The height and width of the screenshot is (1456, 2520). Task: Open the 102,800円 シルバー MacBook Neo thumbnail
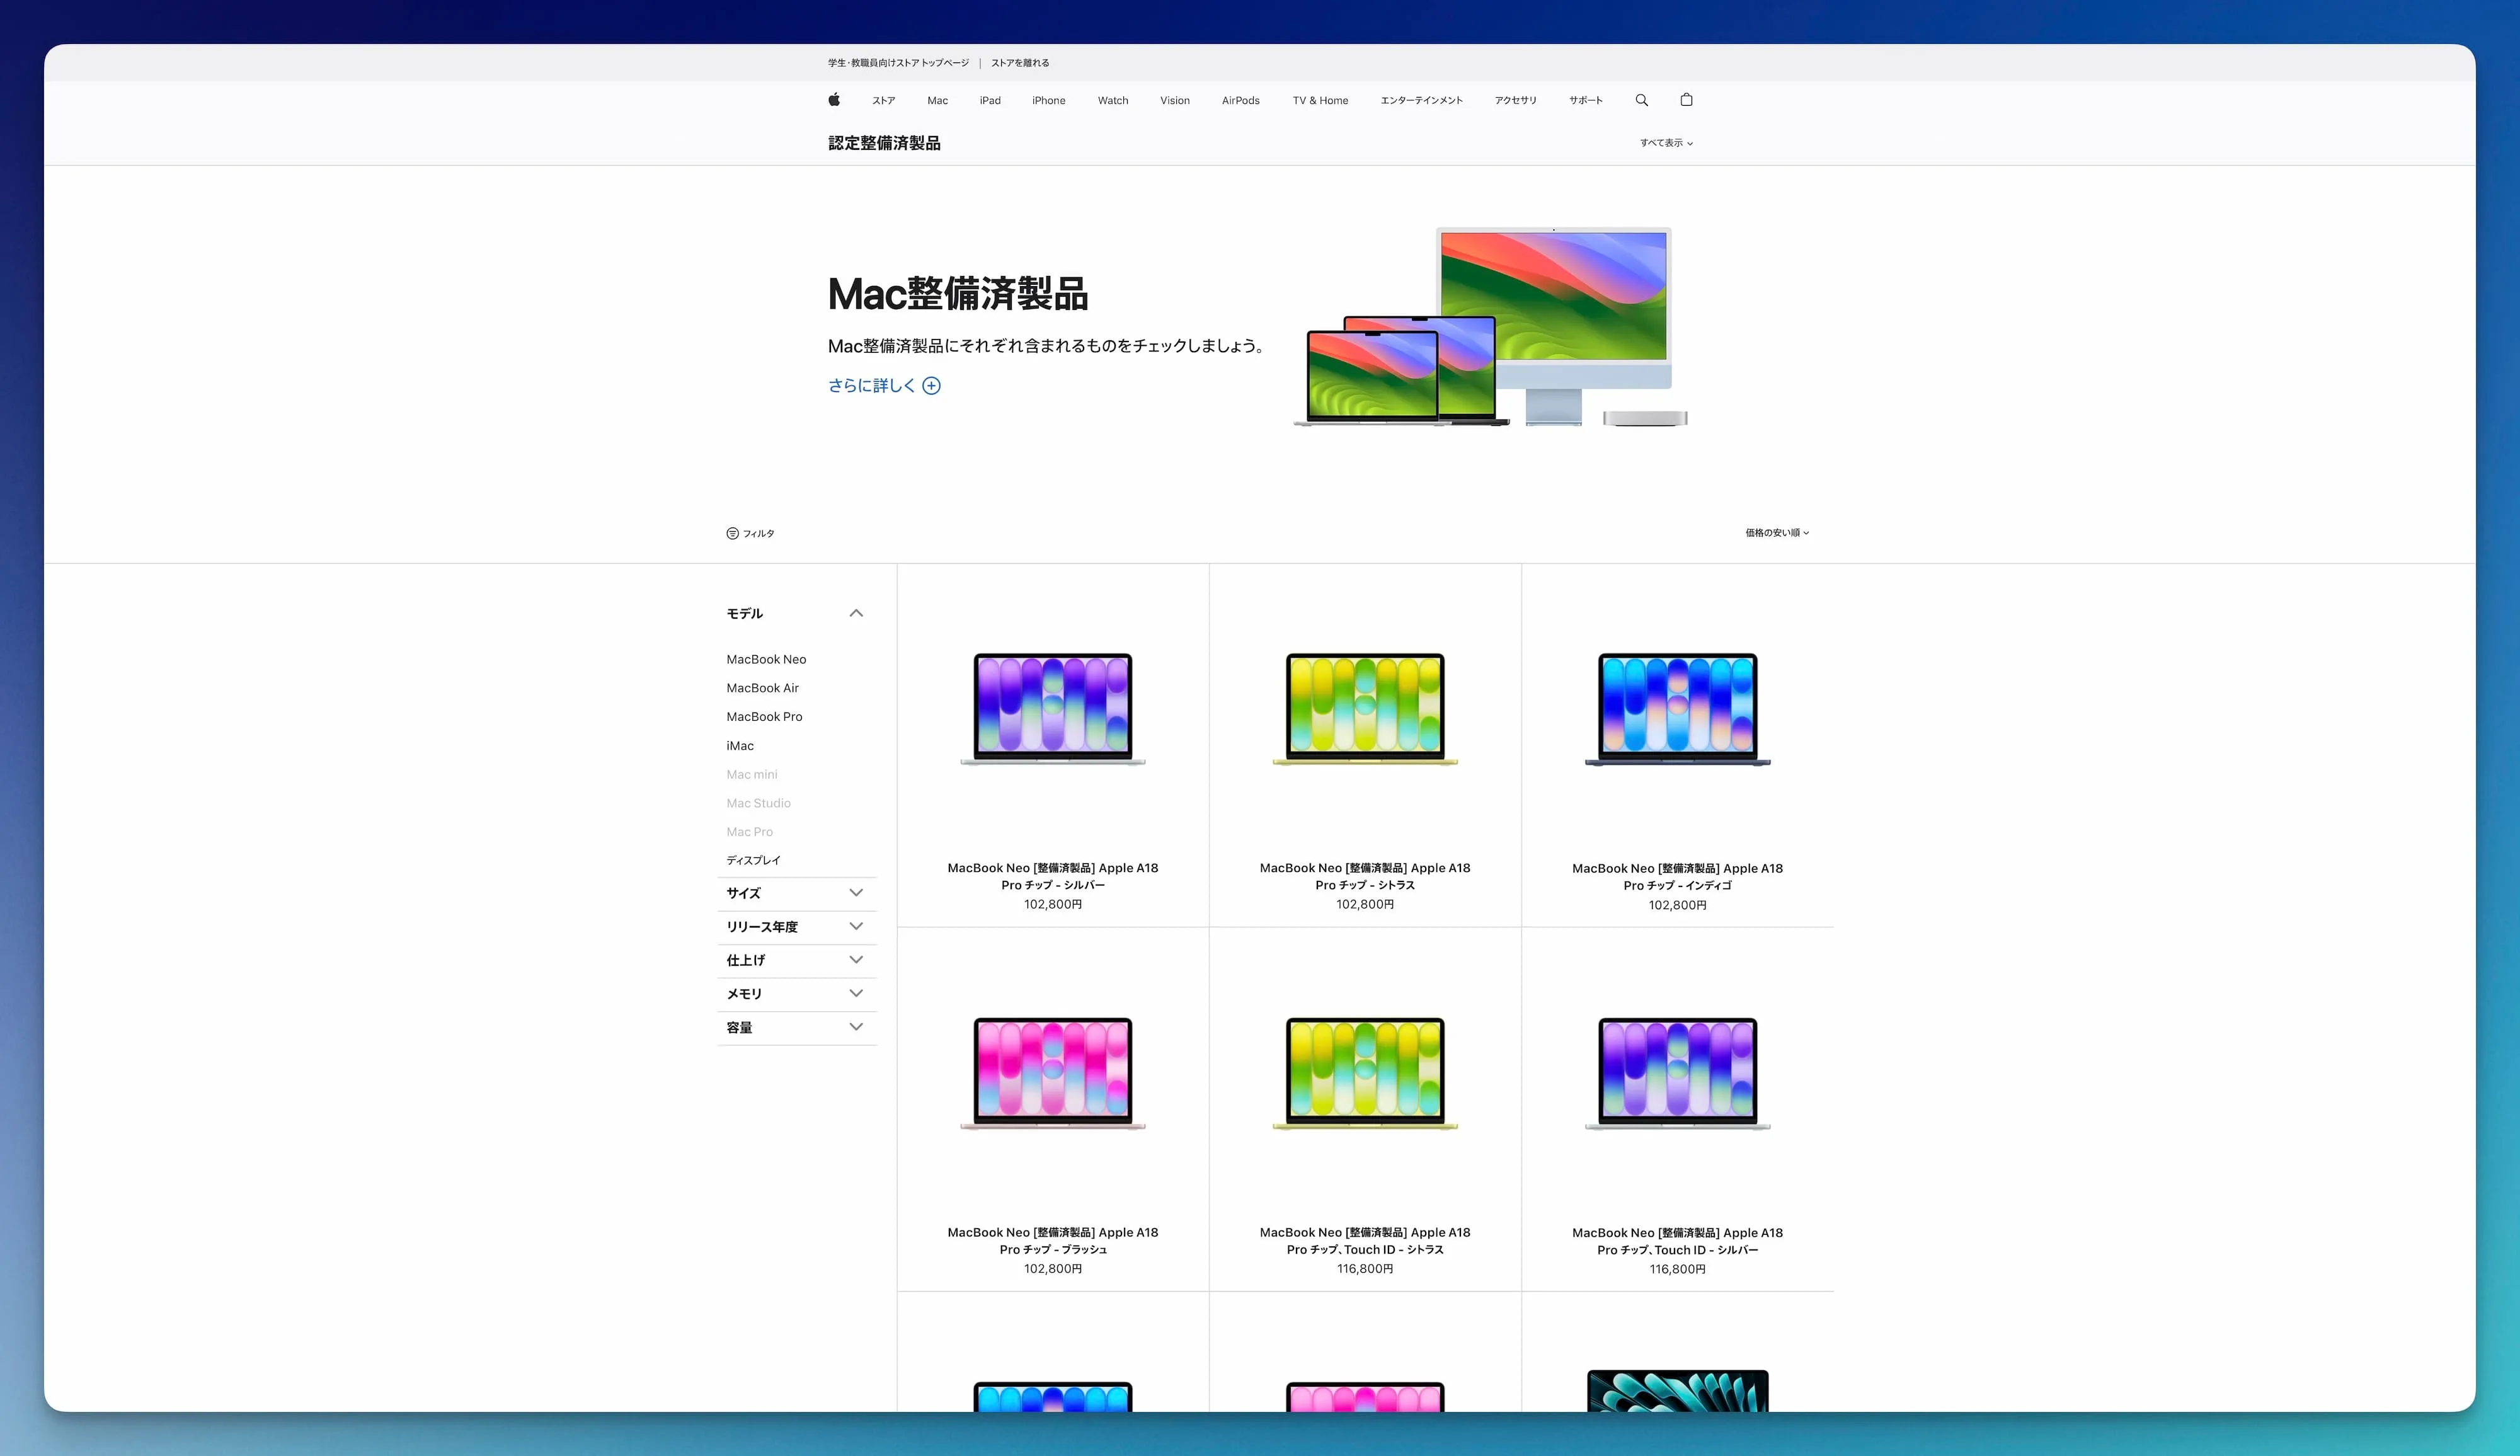1053,709
